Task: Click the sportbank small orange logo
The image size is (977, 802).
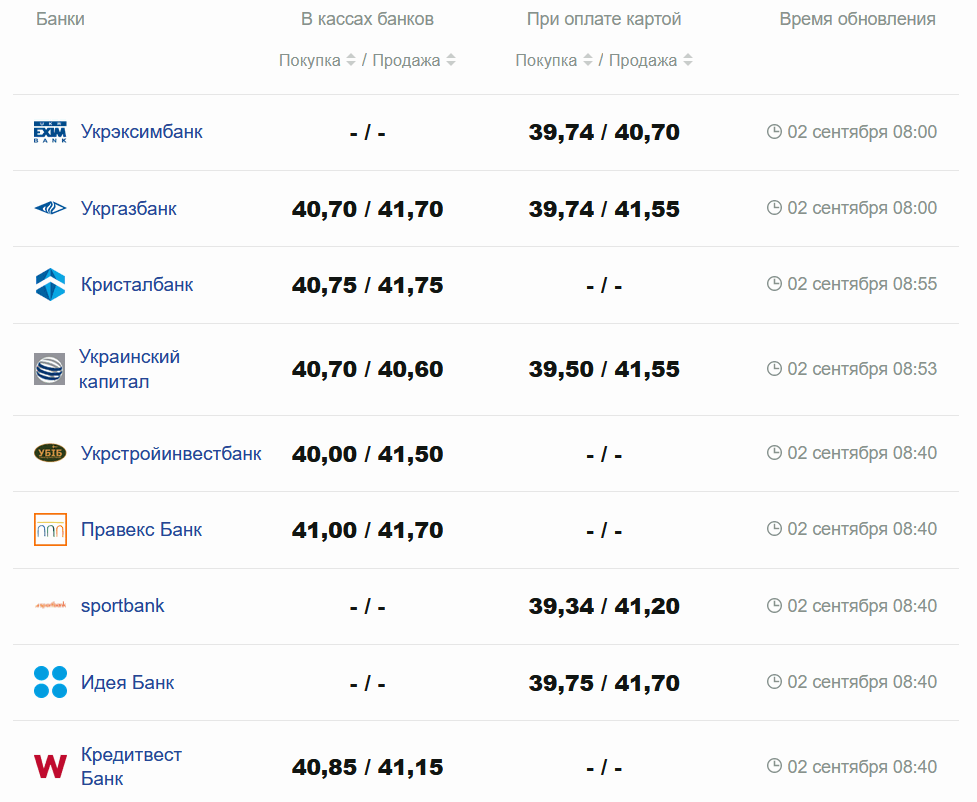Action: tap(50, 606)
